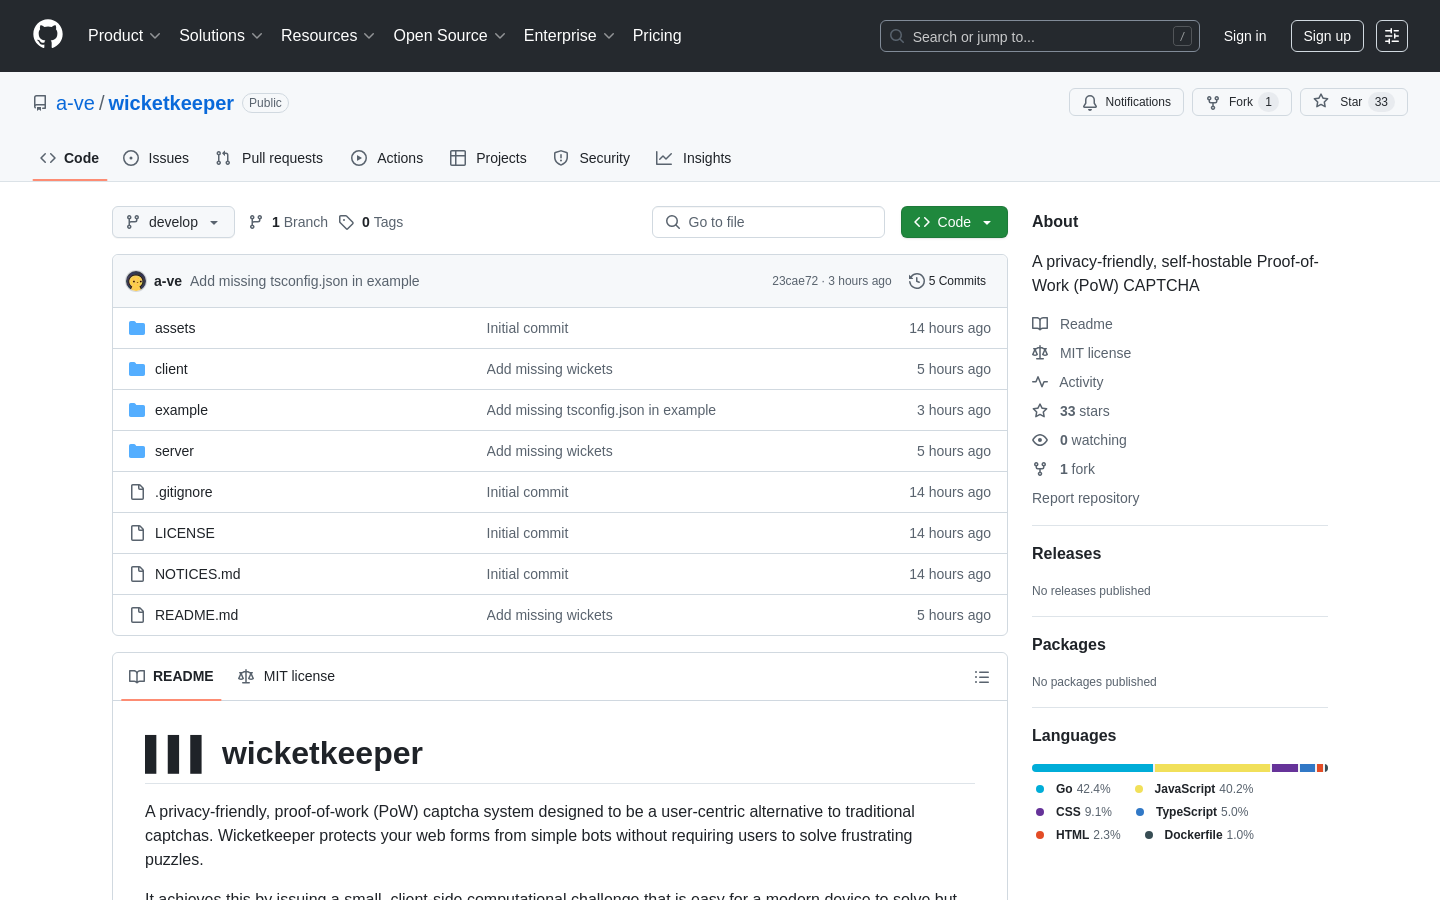The width and height of the screenshot is (1440, 900).
Task: Expand the Resources menu
Action: pyautogui.click(x=328, y=36)
